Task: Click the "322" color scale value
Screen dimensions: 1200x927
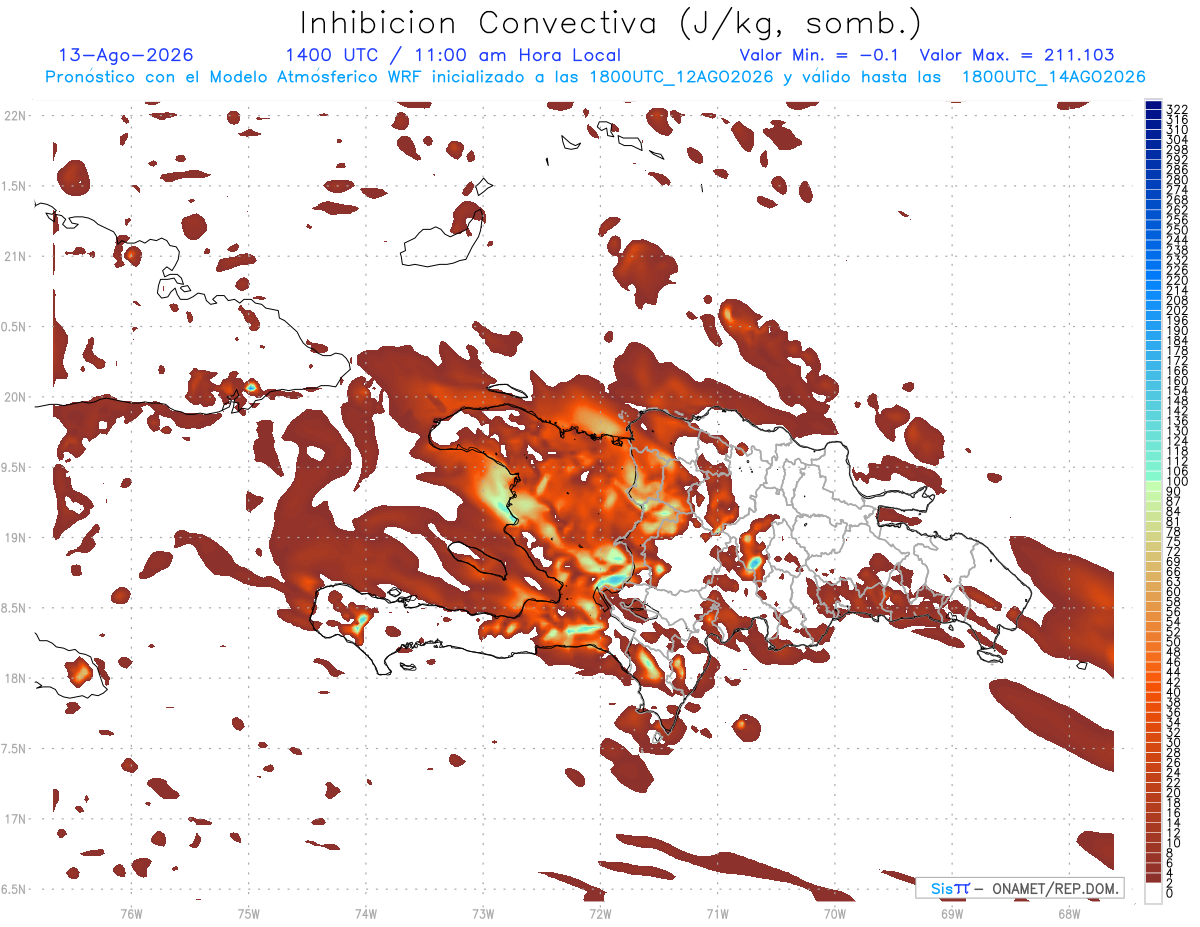Action: click(1176, 109)
